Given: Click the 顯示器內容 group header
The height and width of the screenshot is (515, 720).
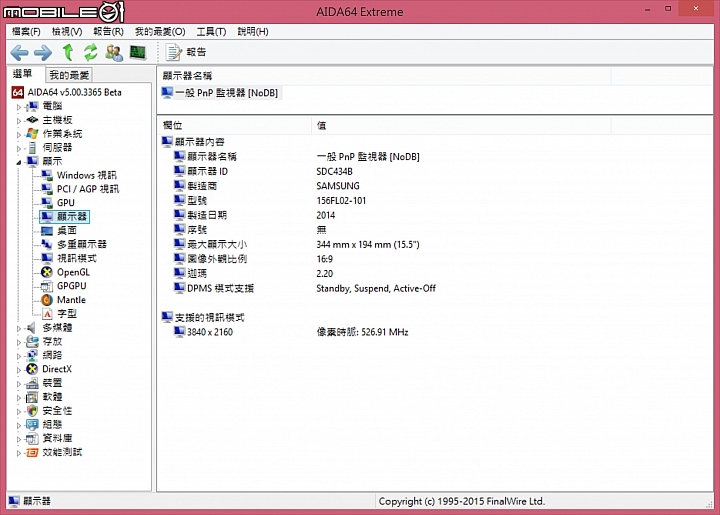Looking at the screenshot, I should pos(199,142).
